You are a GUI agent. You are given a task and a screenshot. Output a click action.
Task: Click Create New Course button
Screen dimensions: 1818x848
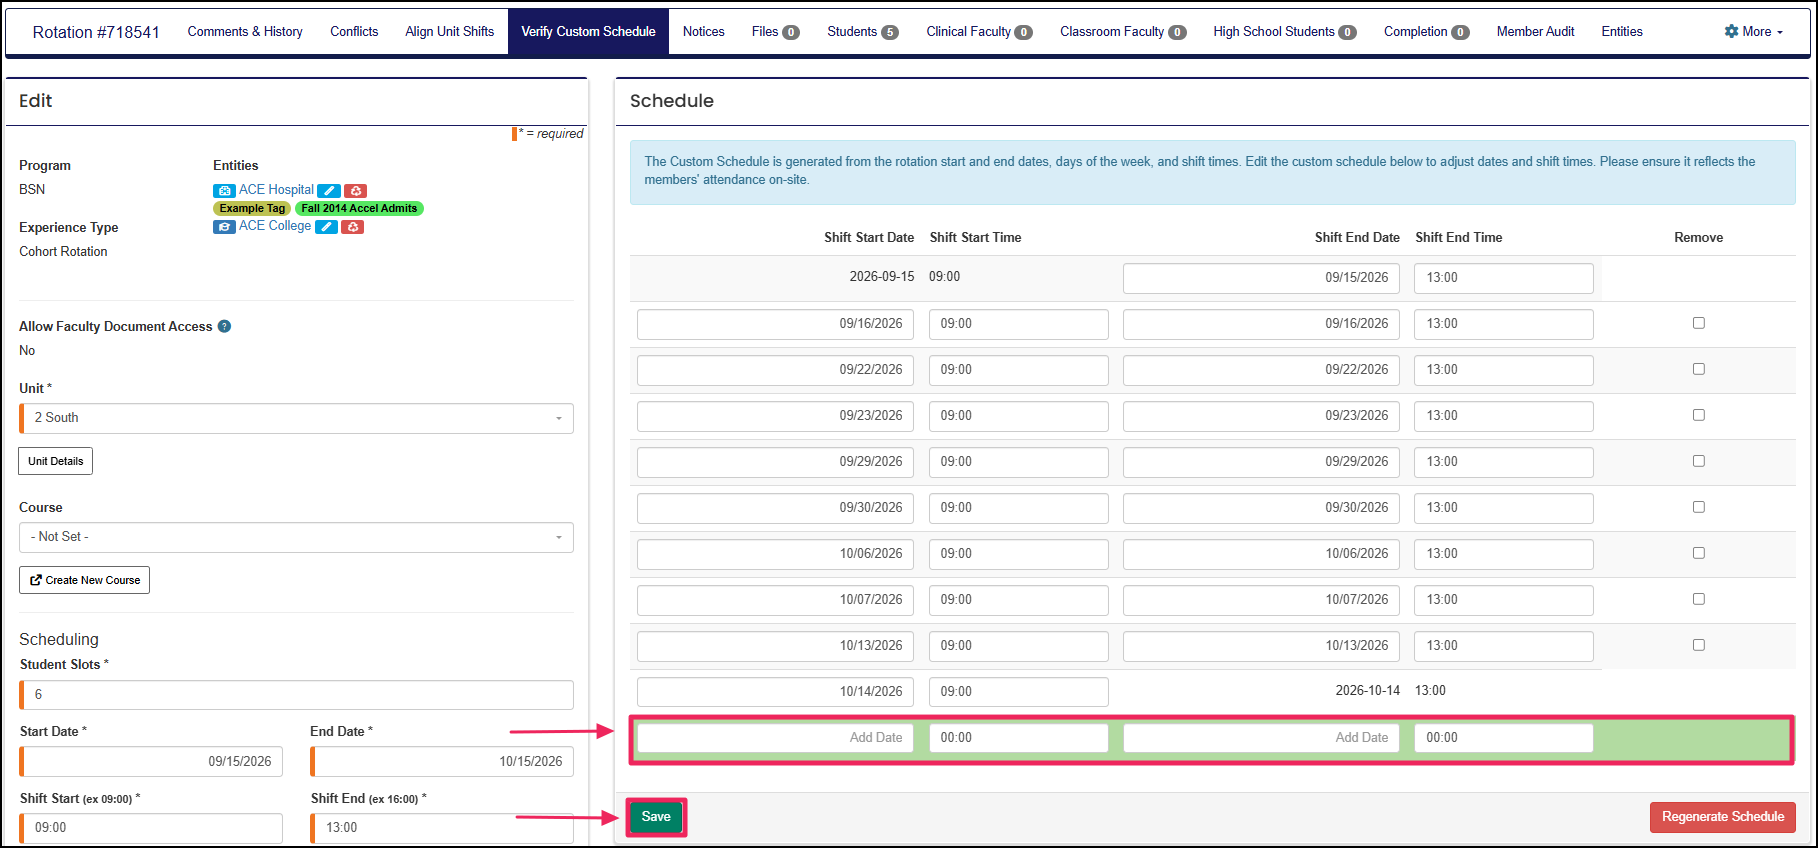coord(84,580)
